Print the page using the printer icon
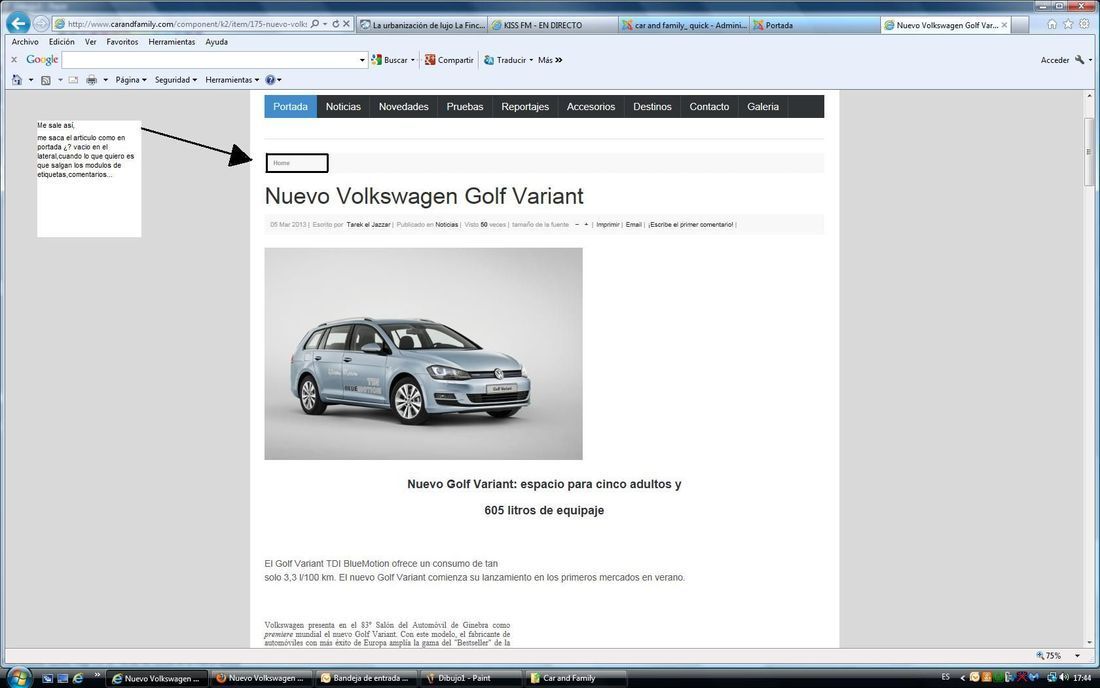This screenshot has height=688, width=1100. [x=91, y=80]
